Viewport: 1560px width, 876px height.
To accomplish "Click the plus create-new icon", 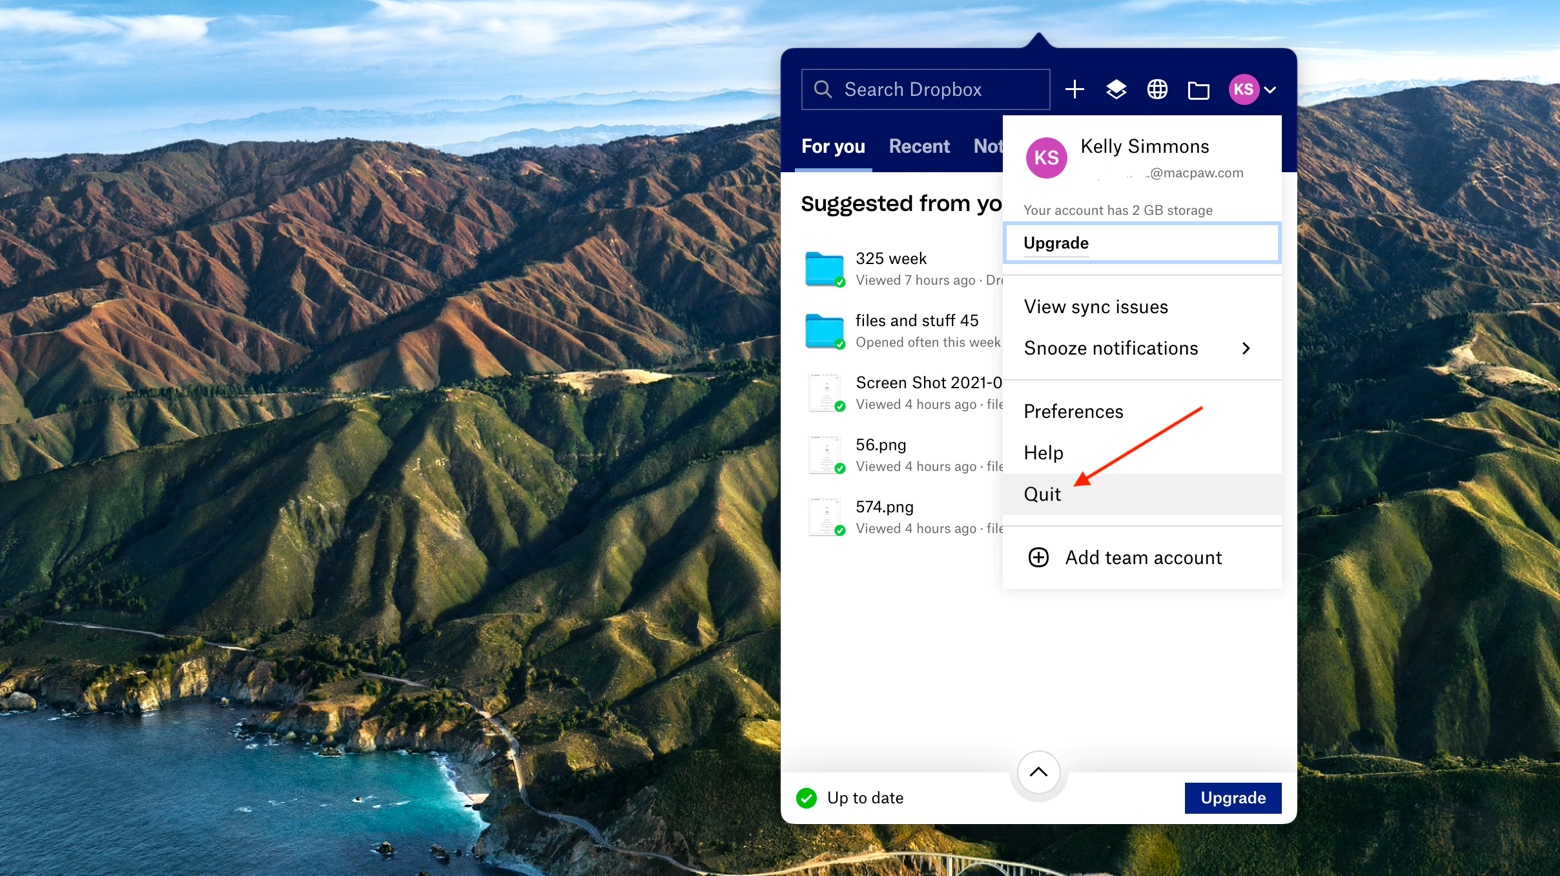I will [1075, 90].
